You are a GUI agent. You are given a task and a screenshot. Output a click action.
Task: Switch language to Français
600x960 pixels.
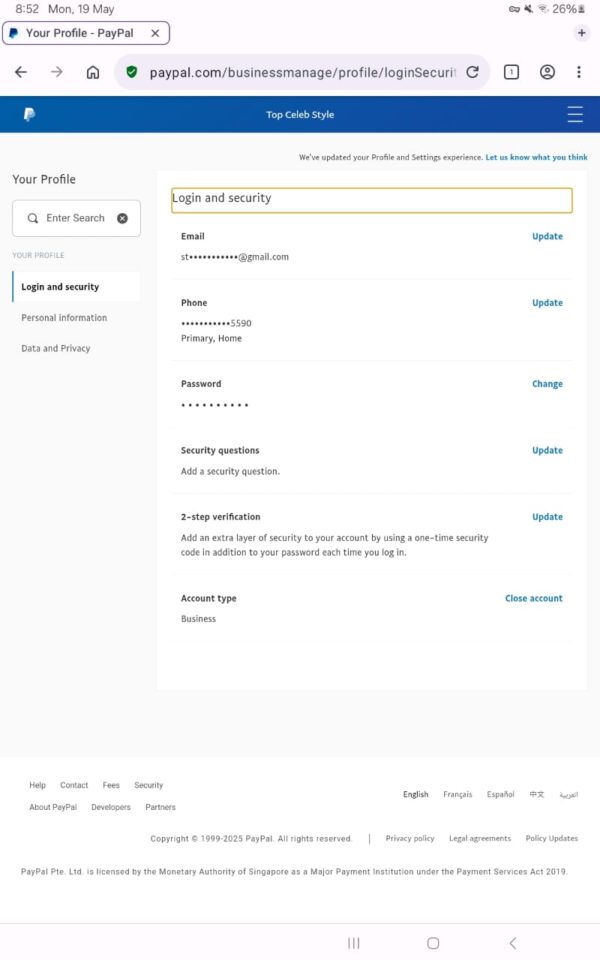[457, 795]
